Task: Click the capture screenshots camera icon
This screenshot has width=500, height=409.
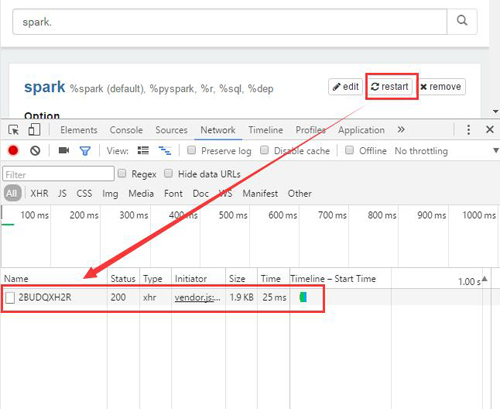Action: [64, 151]
